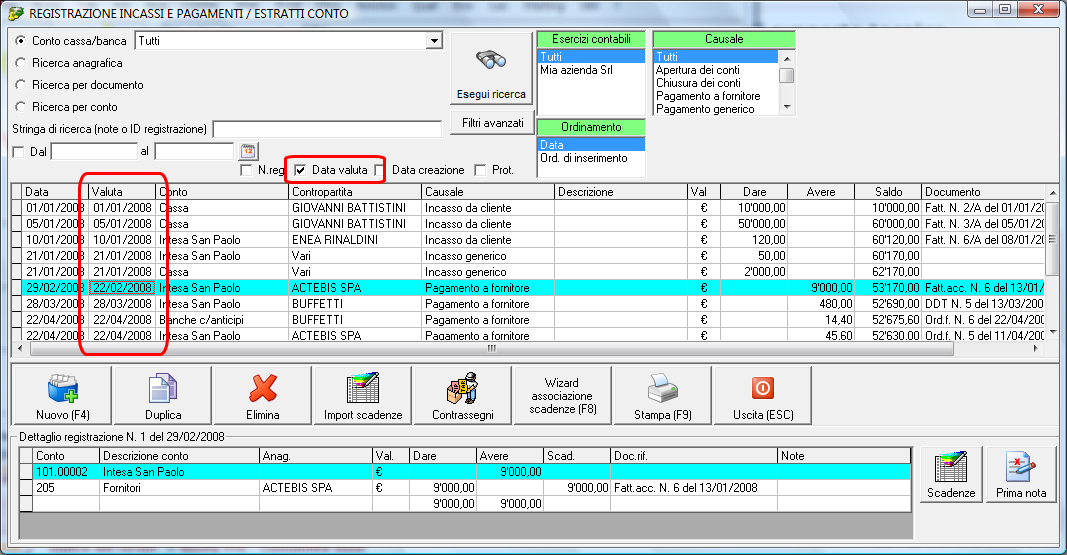Select detail row 101.00002 Intesa San Paolo
This screenshot has width=1067, height=555.
(465, 472)
